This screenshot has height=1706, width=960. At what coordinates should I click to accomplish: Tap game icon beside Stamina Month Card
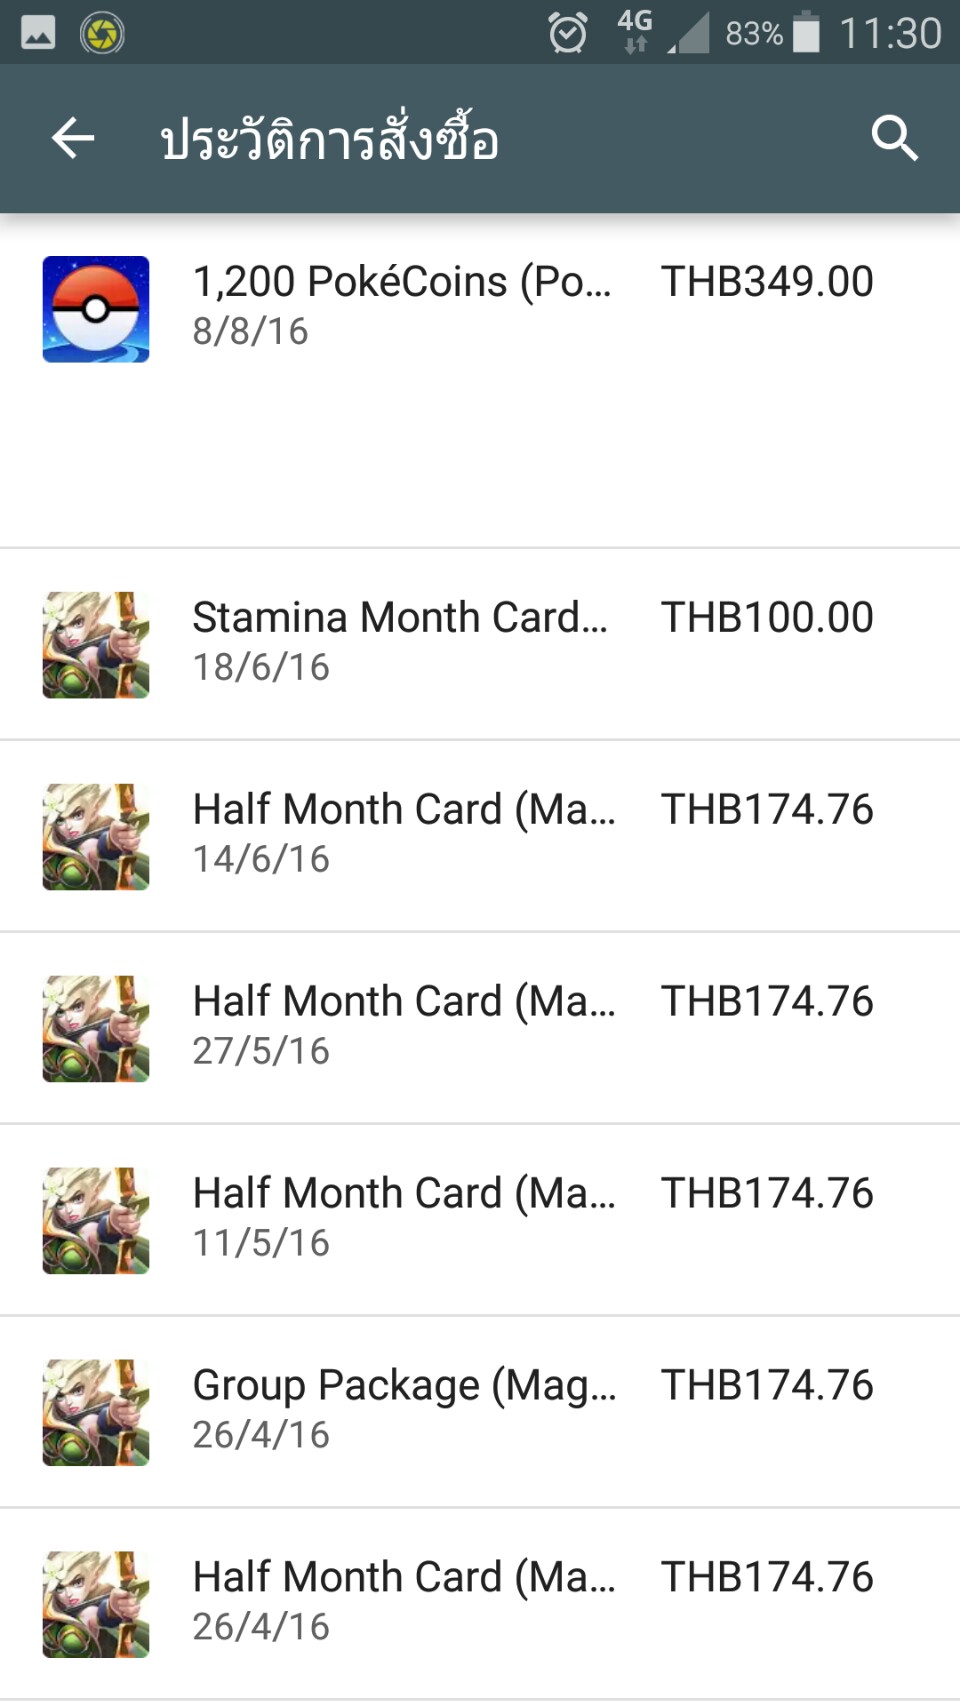click(96, 645)
